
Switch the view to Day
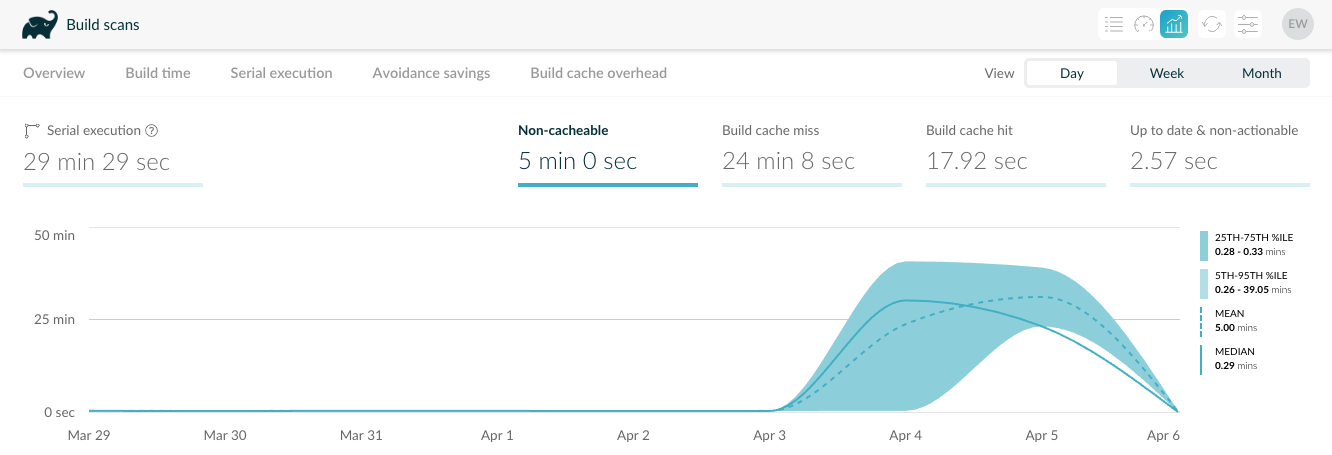[x=1072, y=73]
